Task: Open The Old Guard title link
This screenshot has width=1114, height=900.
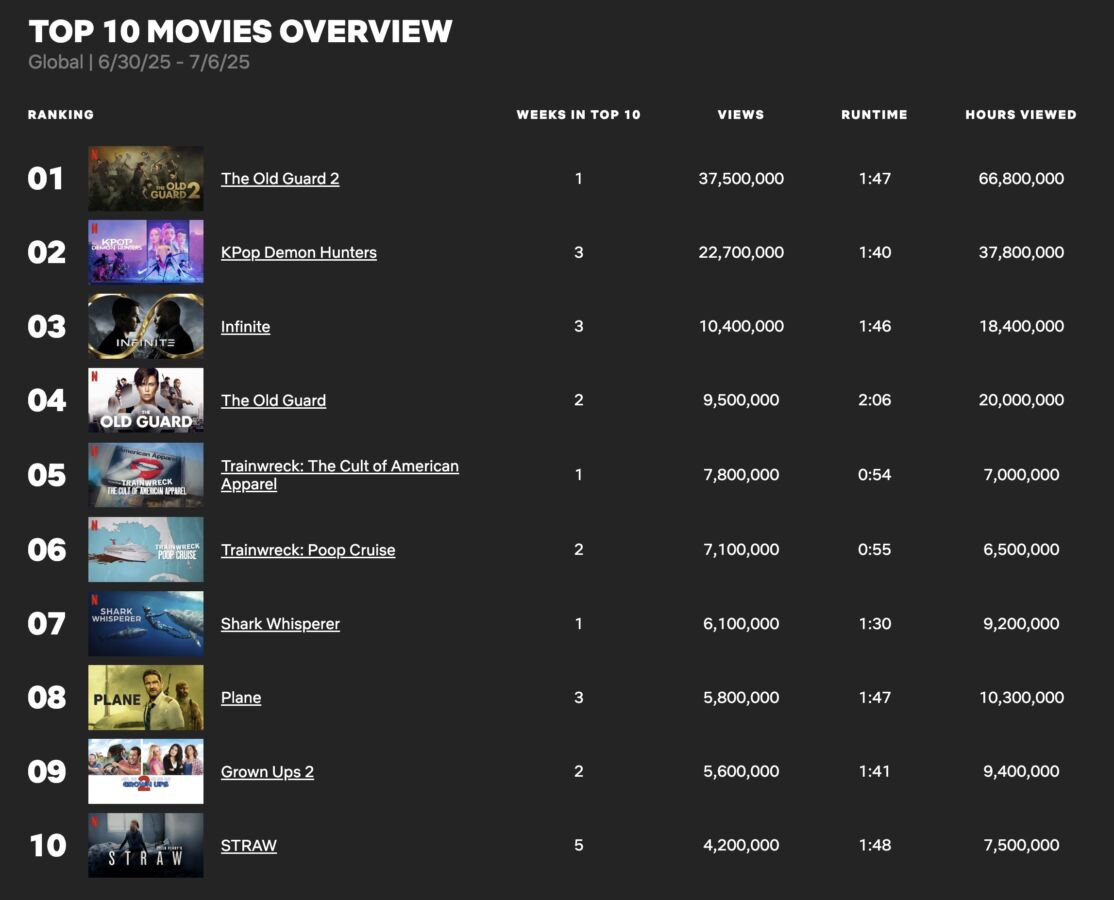Action: (x=274, y=401)
